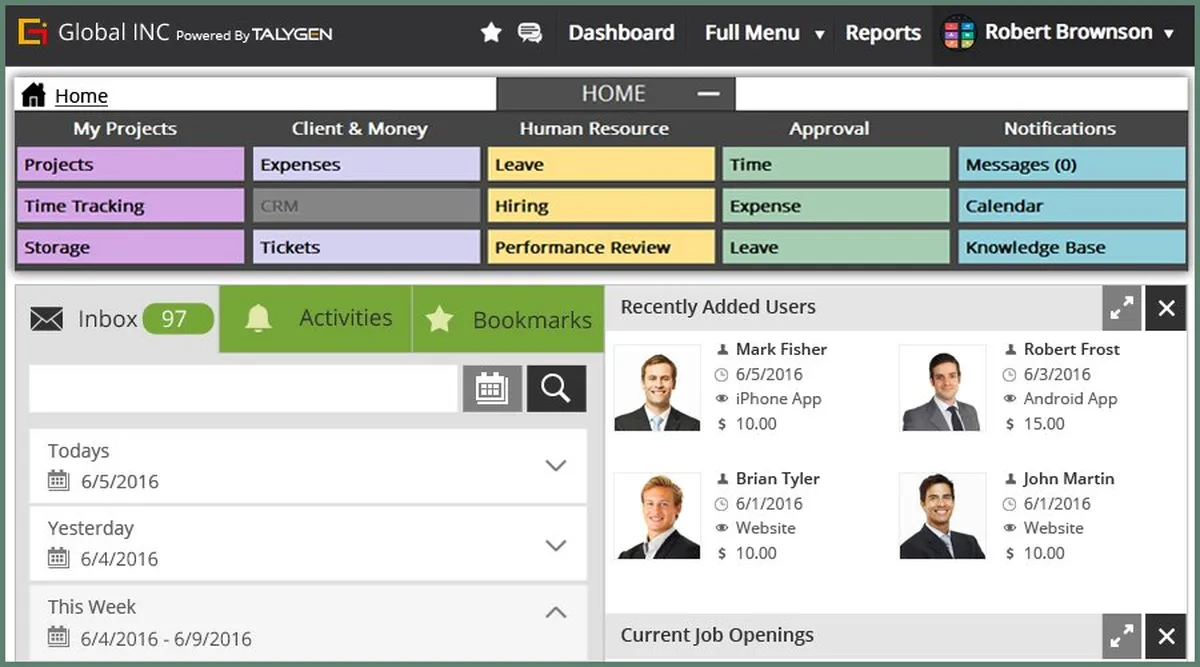The height and width of the screenshot is (667, 1200).
Task: Click the greyed CRM tile
Action: [367, 206]
